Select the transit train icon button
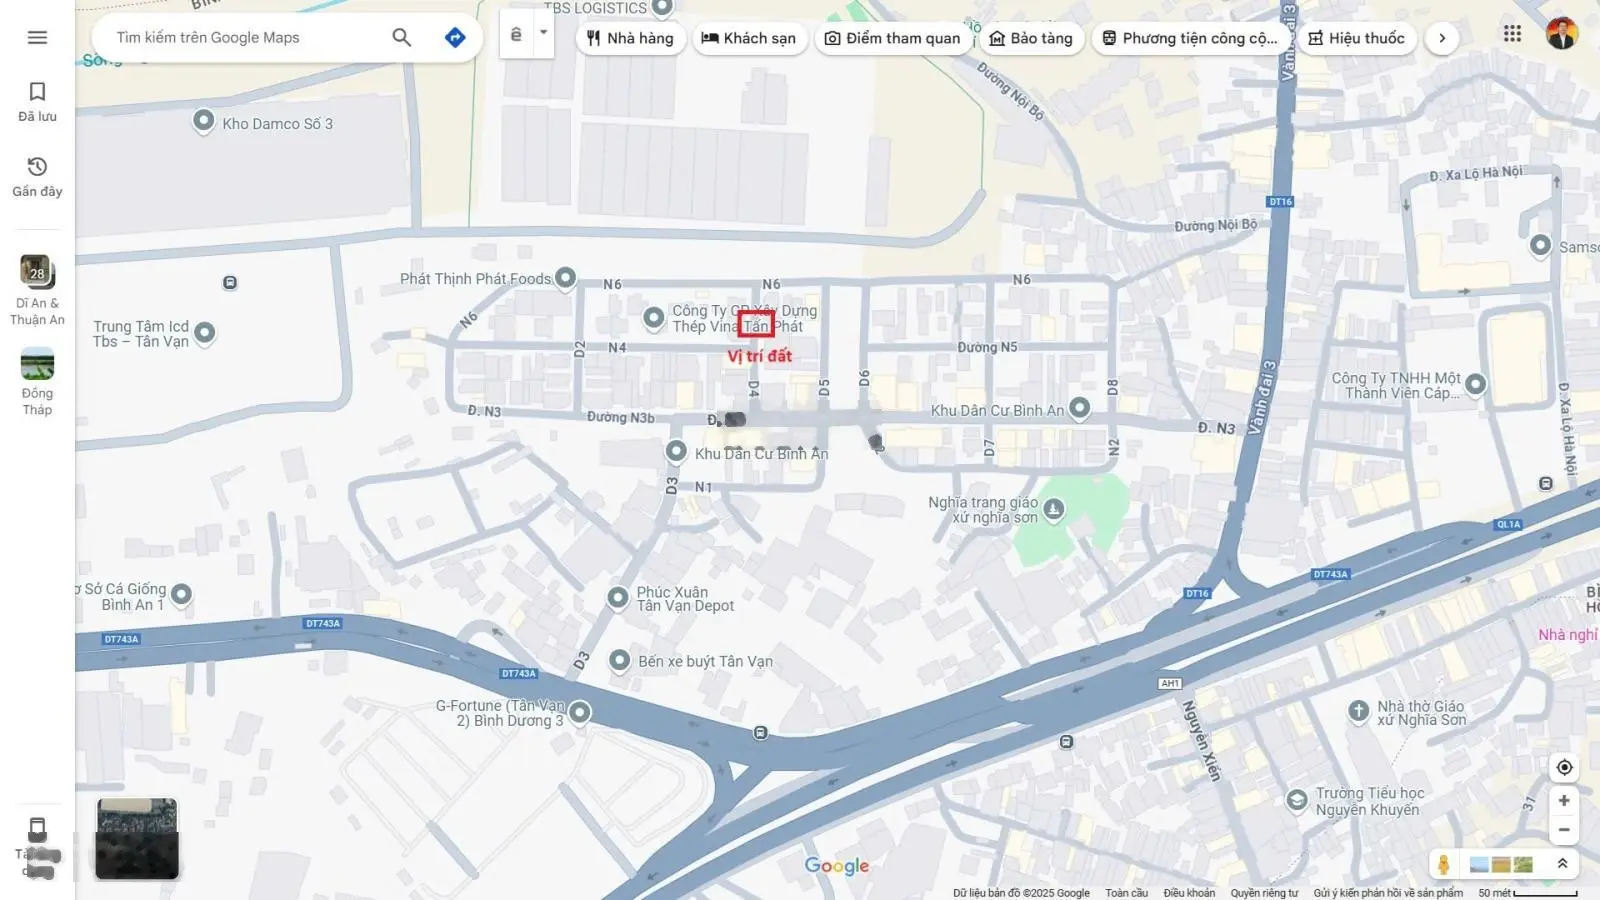Image resolution: width=1600 pixels, height=900 pixels. click(516, 35)
